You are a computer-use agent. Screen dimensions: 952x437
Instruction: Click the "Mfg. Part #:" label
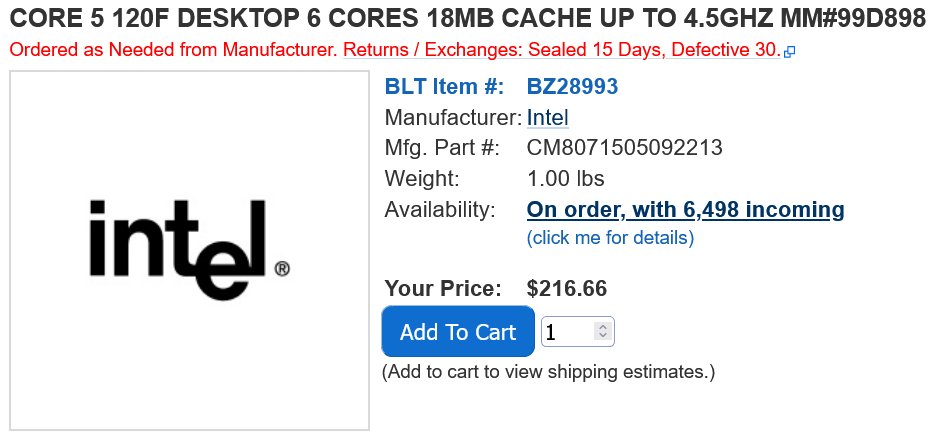pyautogui.click(x=442, y=148)
